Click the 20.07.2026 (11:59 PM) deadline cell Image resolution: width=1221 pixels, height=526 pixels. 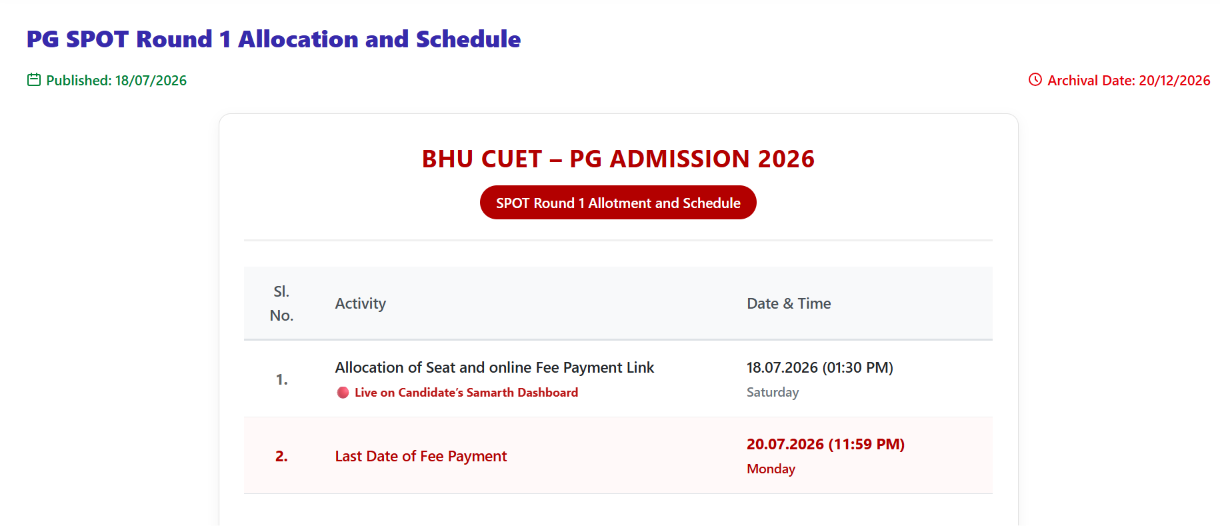pyautogui.click(x=826, y=444)
